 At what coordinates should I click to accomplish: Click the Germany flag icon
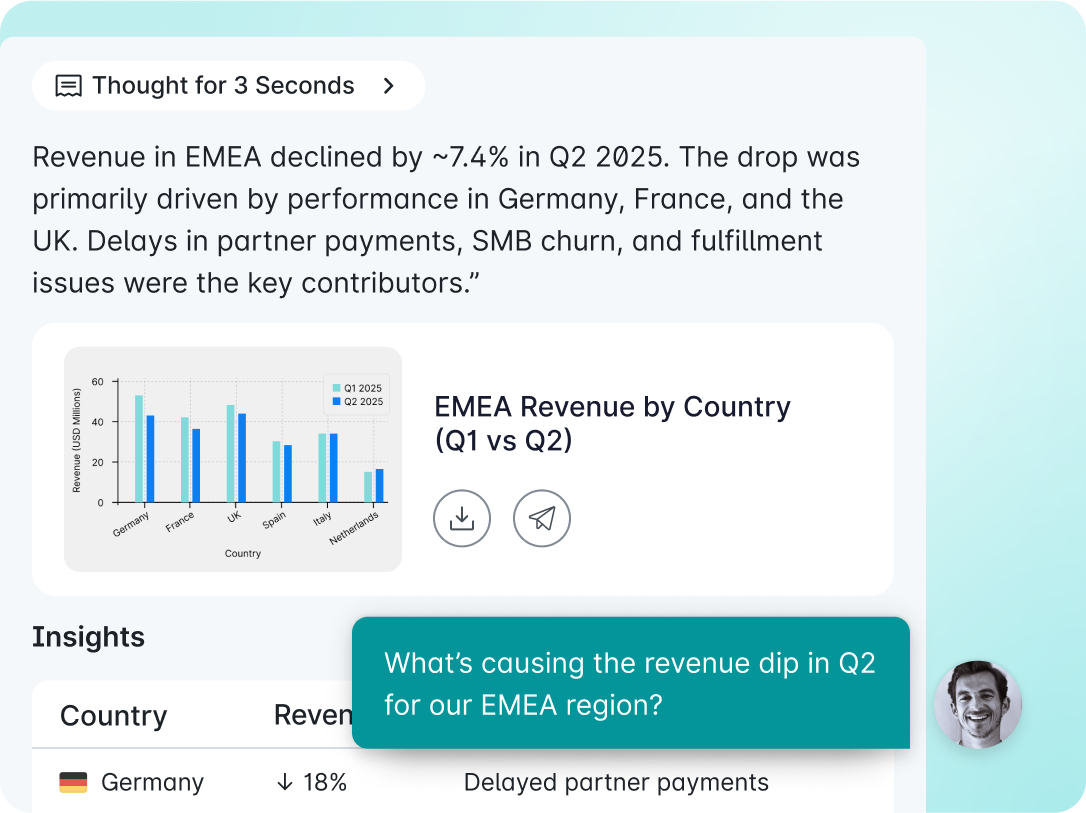(73, 782)
